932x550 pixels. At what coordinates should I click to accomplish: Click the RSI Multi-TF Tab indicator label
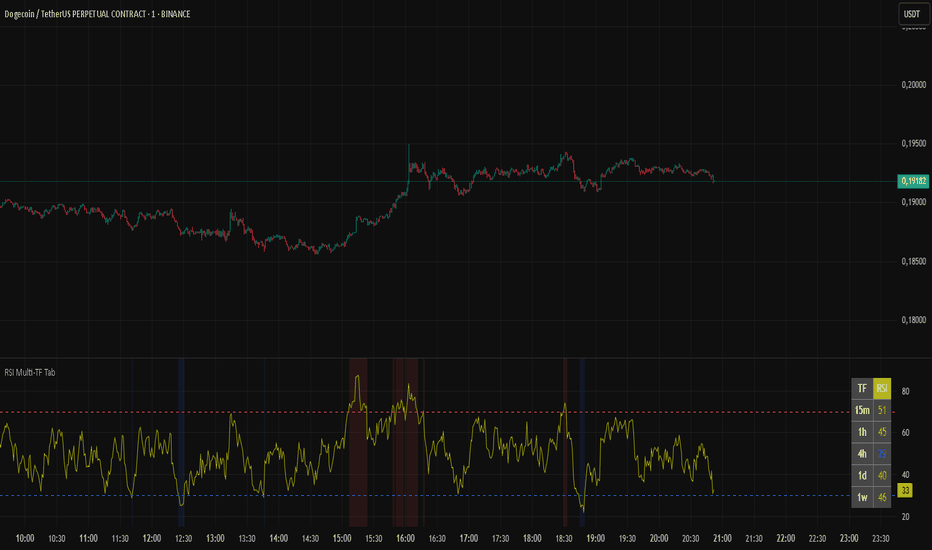[30, 372]
